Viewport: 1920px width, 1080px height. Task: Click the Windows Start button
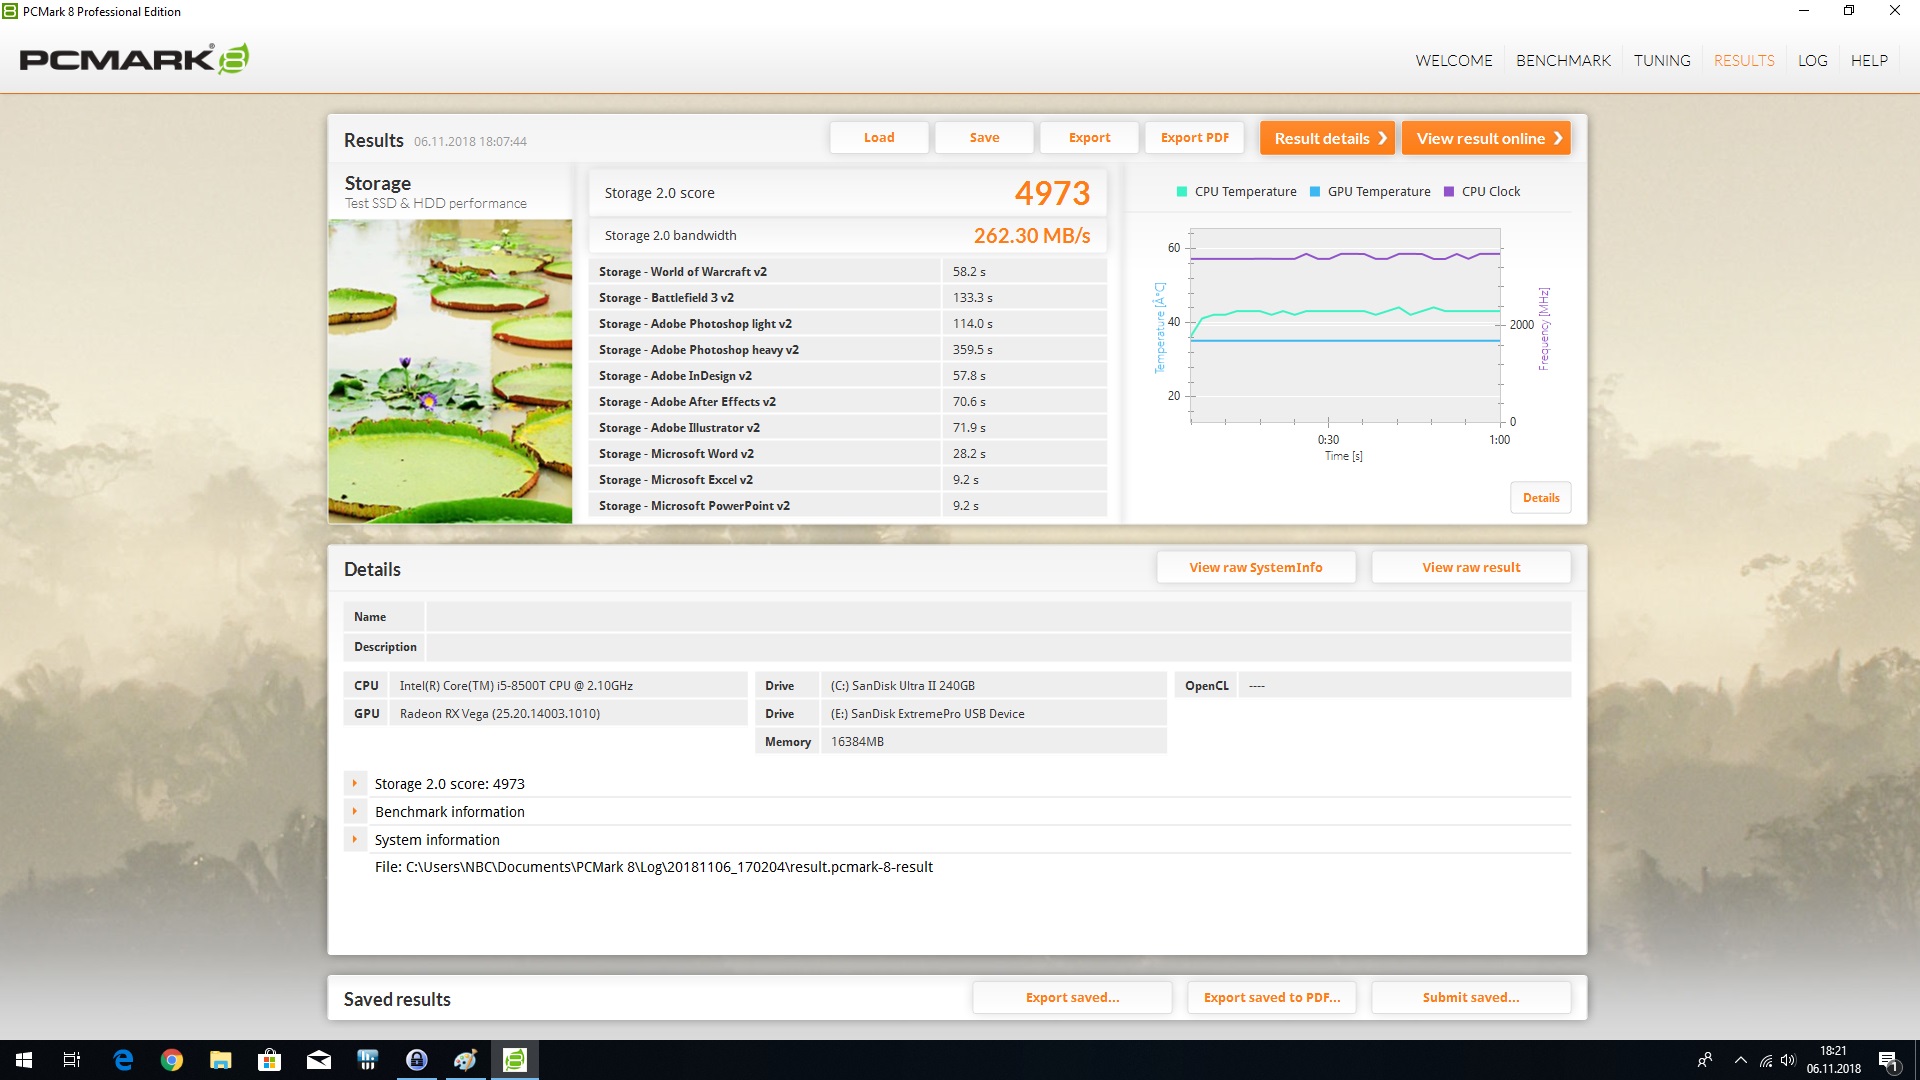pyautogui.click(x=24, y=1060)
